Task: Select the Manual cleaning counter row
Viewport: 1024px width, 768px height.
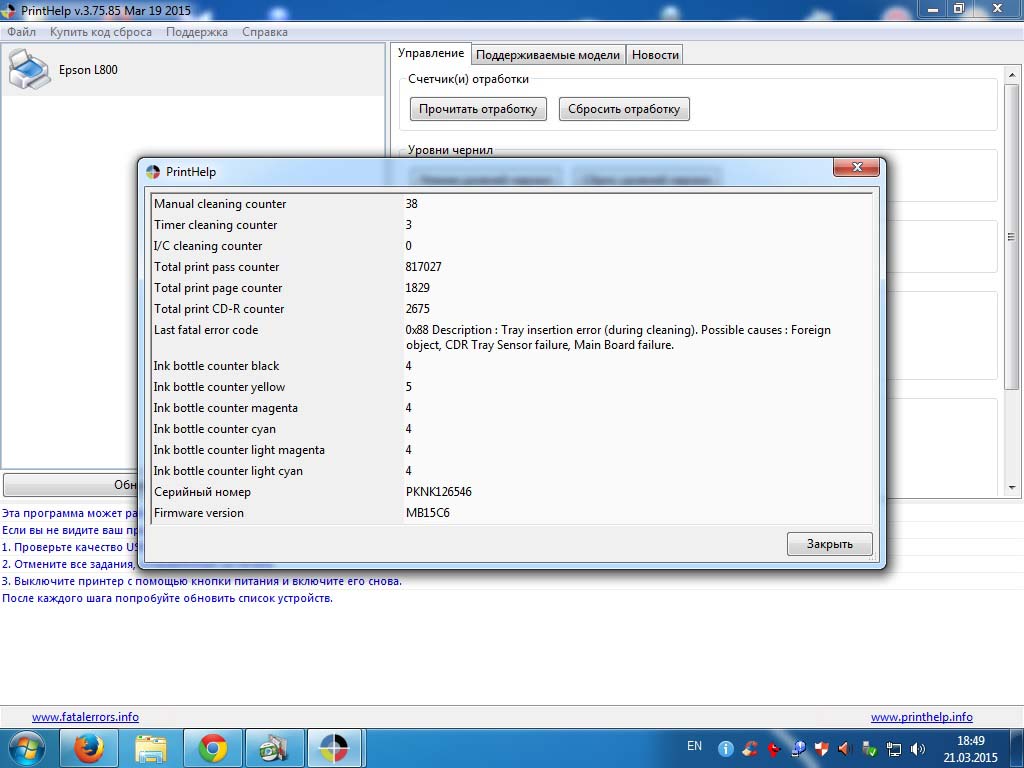Action: click(511, 204)
